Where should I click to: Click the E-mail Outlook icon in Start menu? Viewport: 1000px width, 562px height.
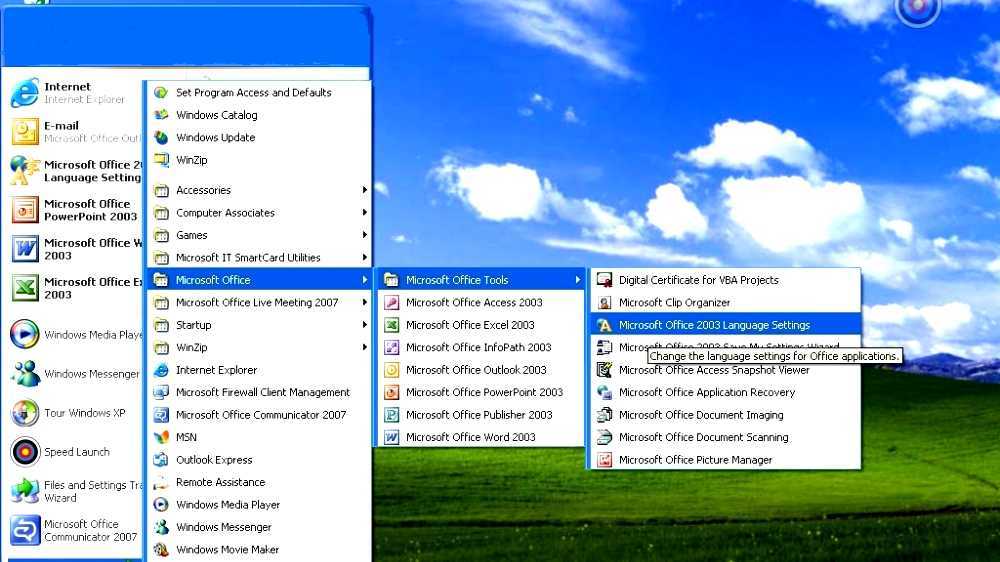25,132
